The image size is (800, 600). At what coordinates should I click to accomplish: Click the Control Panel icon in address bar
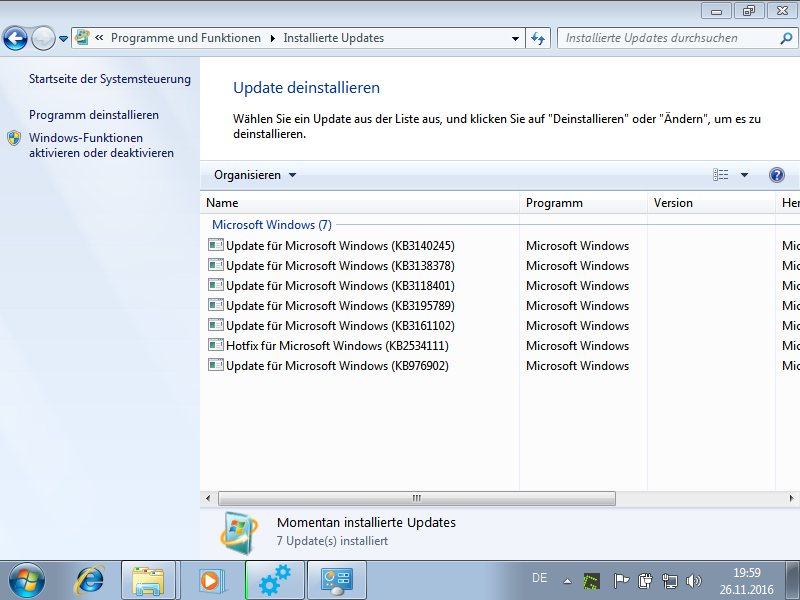point(82,37)
